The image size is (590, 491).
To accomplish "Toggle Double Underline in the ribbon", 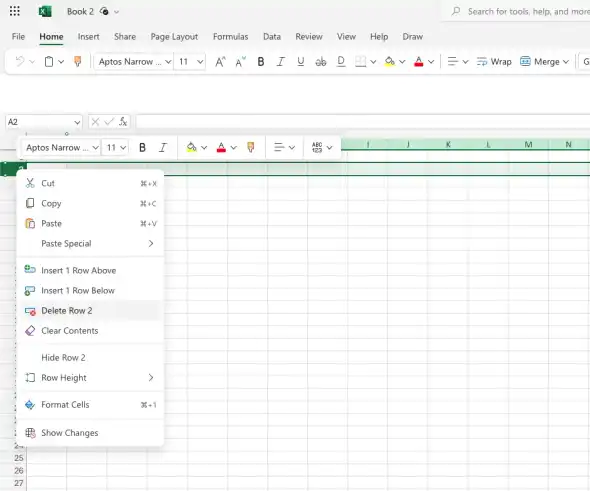I will [x=341, y=62].
